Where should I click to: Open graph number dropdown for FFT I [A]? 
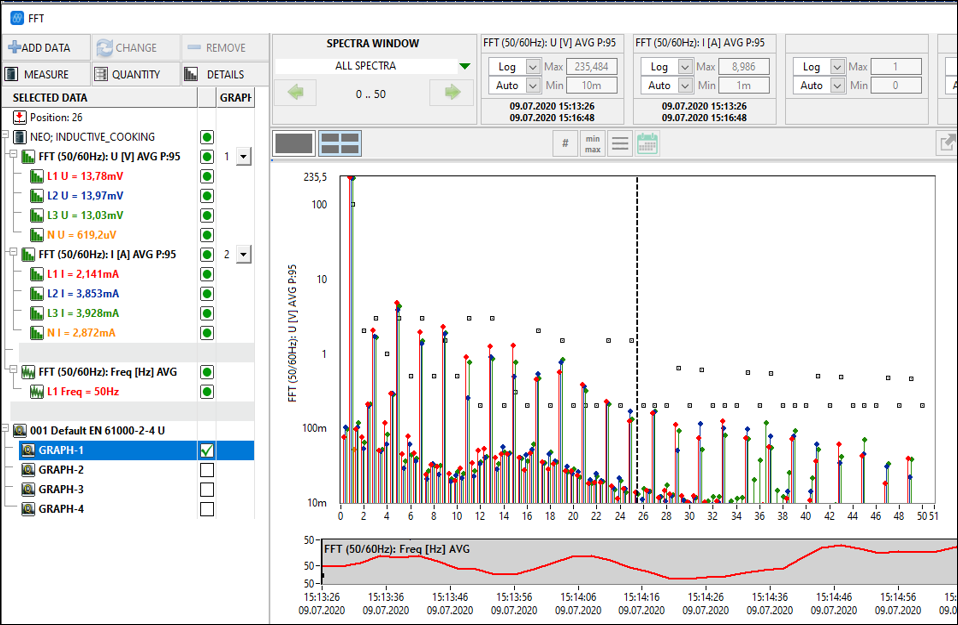tap(243, 255)
